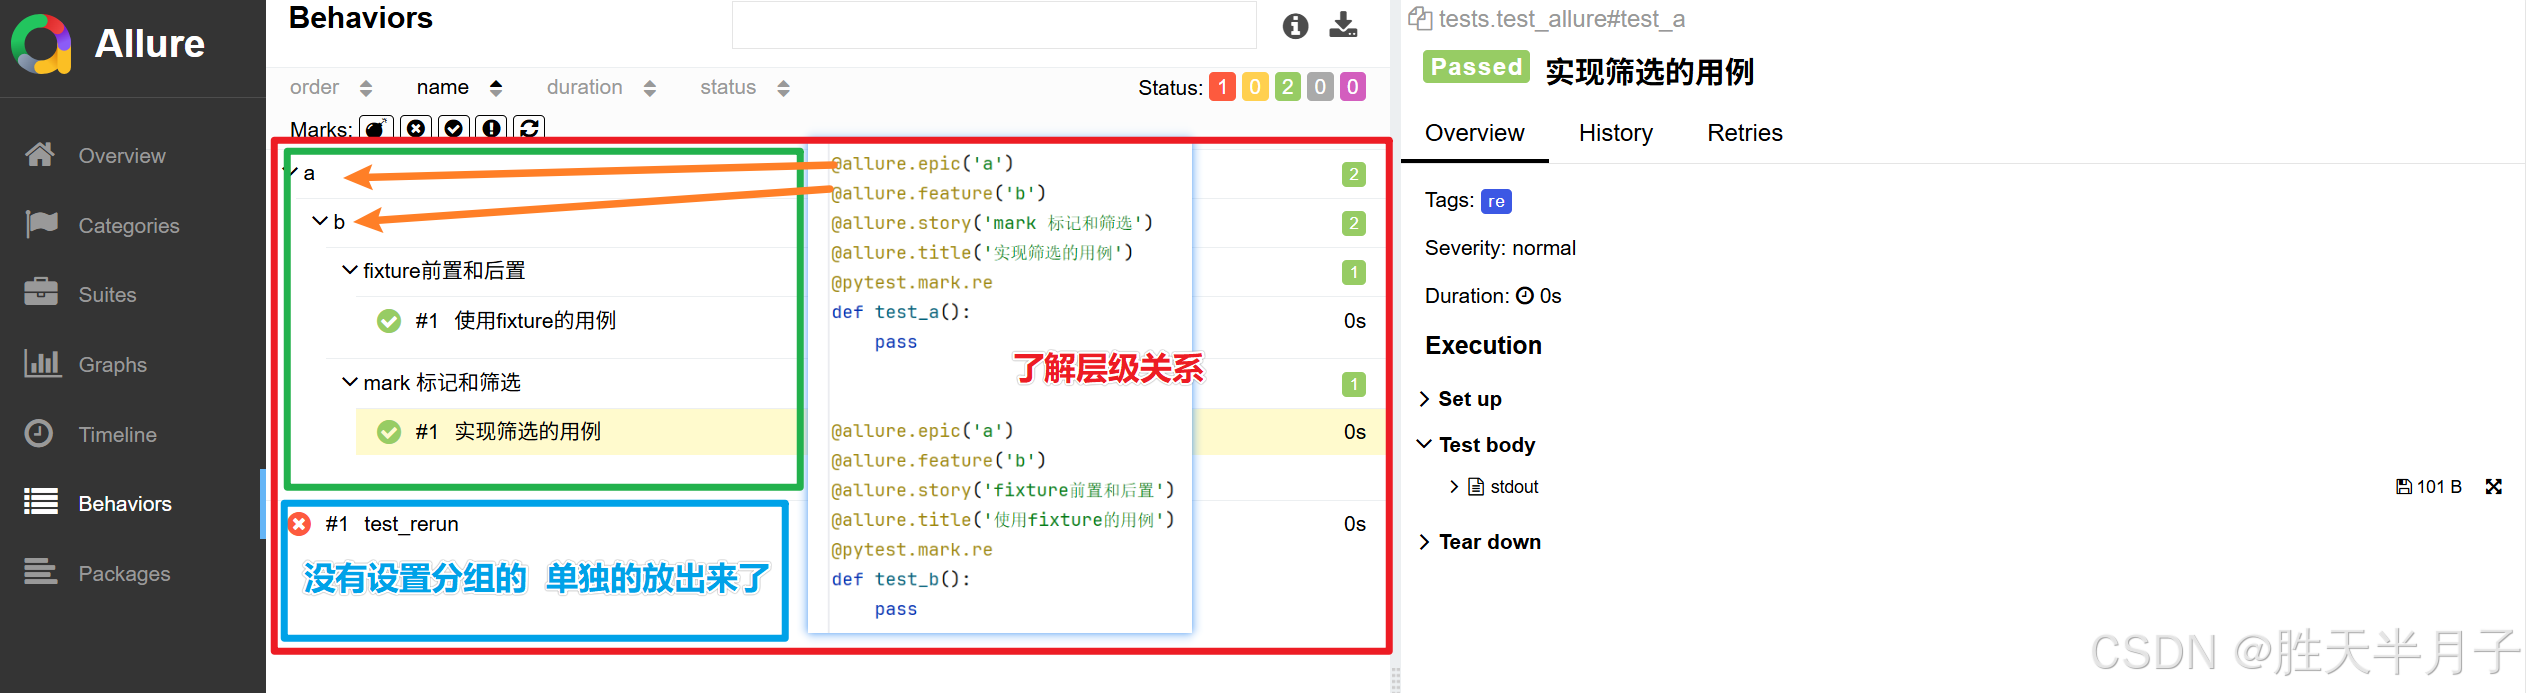Toggle the retries status change mark filter
Screen dimensions: 2526x693
click(x=529, y=128)
